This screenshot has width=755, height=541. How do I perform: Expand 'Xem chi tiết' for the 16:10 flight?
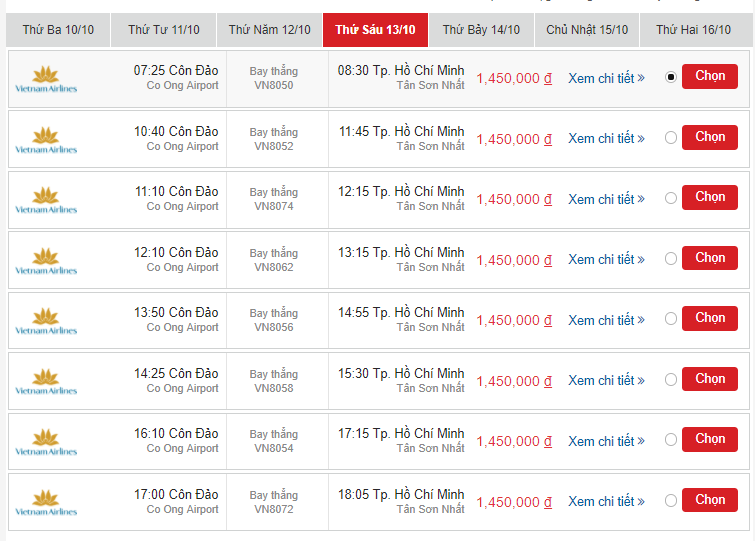[x=606, y=441]
